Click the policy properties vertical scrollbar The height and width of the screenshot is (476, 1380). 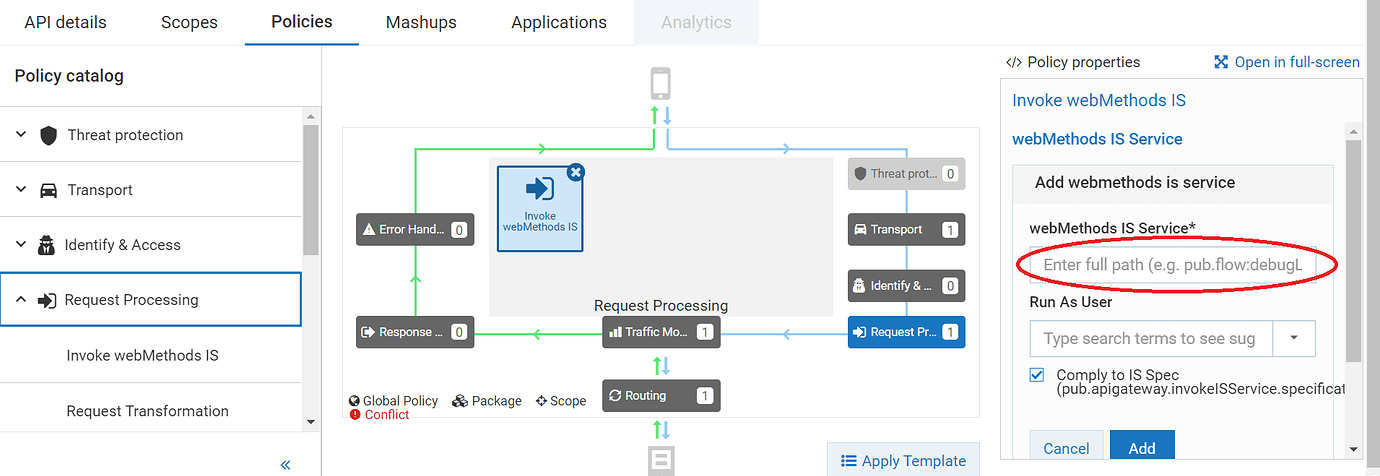(1353, 250)
